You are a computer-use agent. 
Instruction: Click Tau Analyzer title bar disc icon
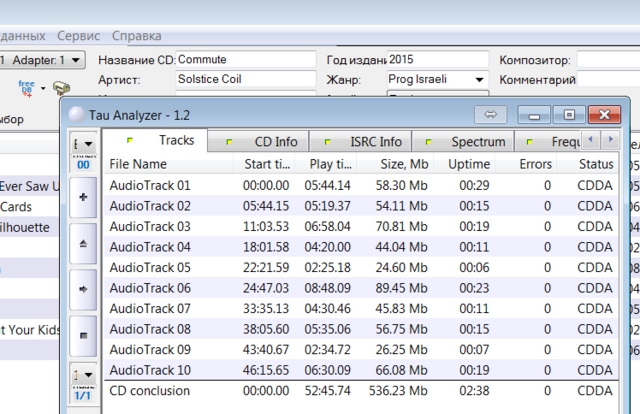[x=77, y=114]
